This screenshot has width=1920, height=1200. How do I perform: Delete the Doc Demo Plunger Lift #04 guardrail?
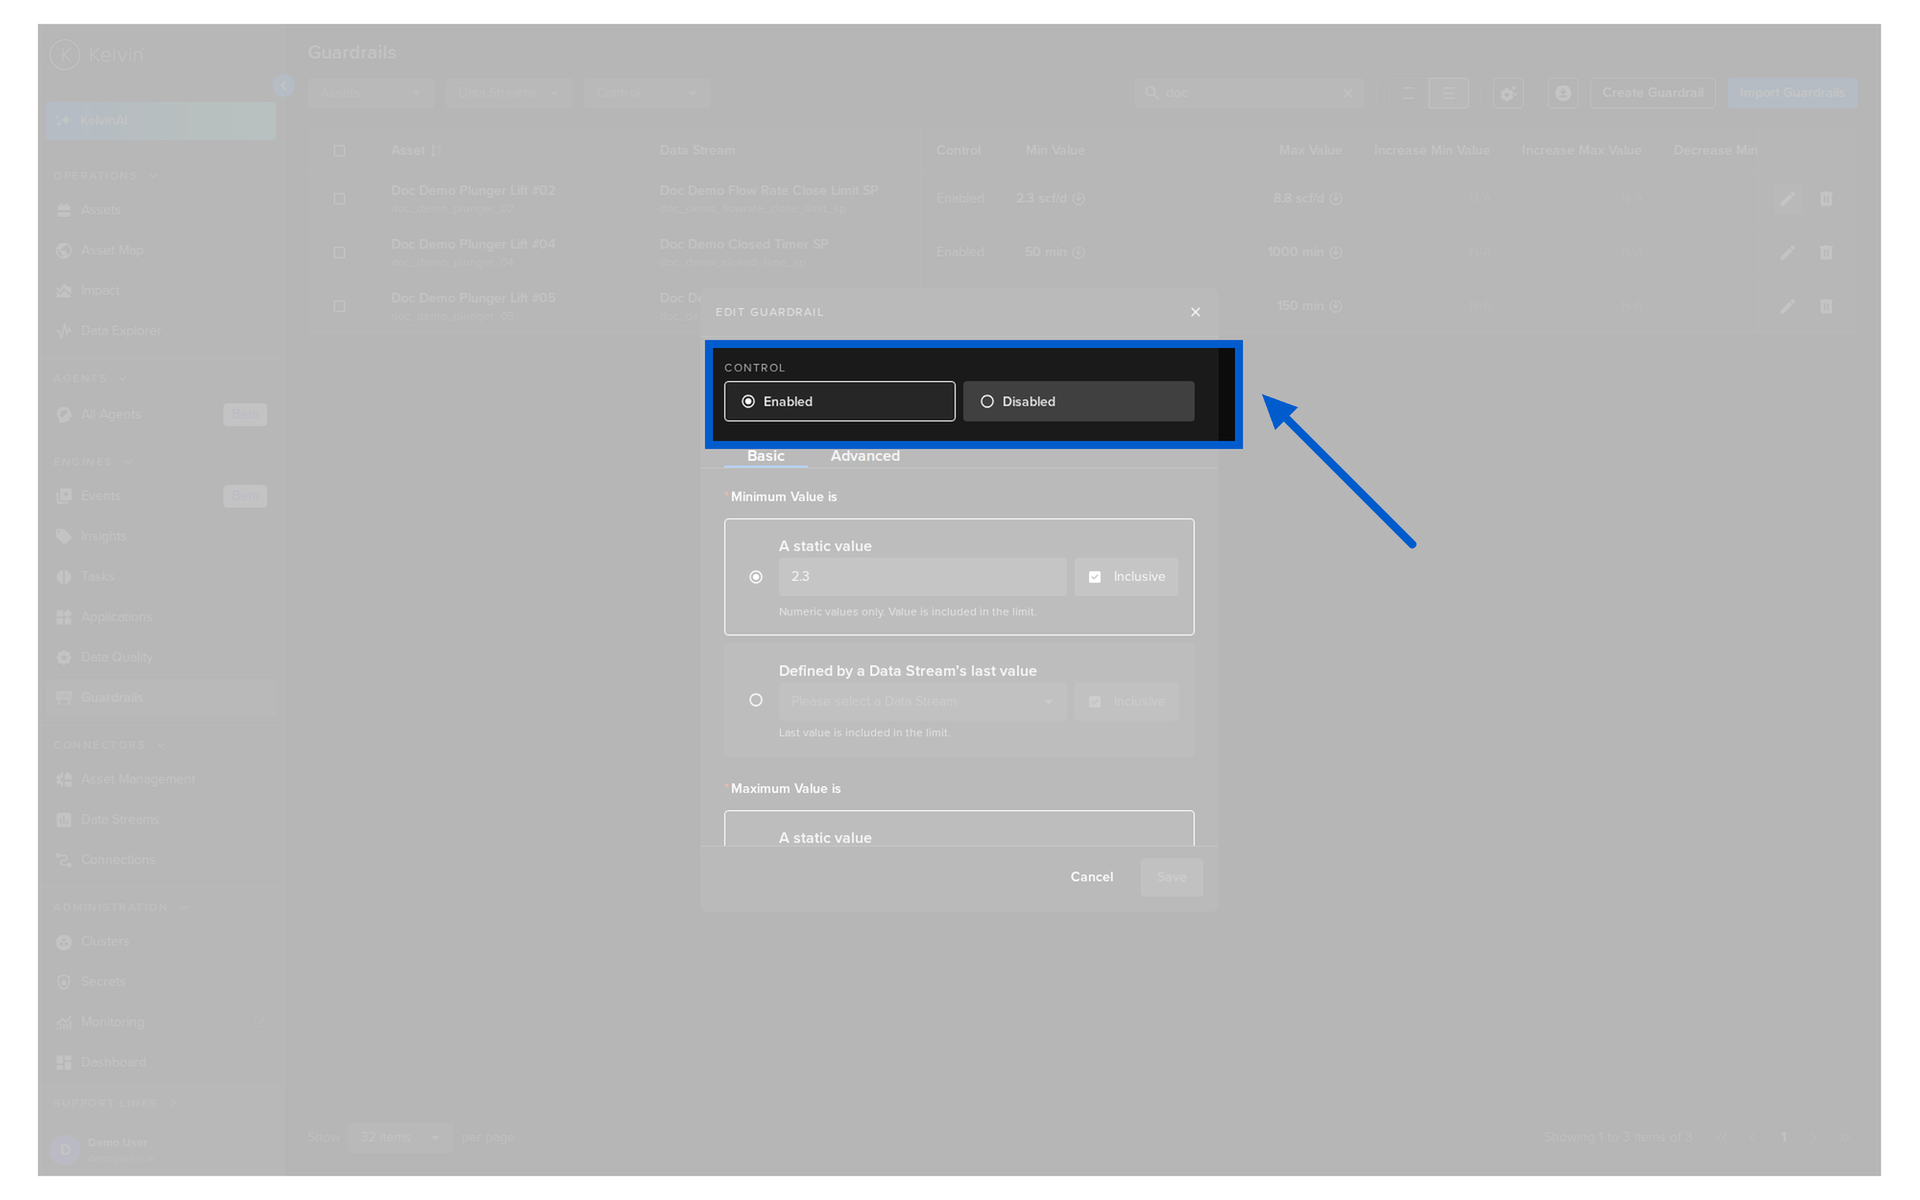coord(1826,252)
